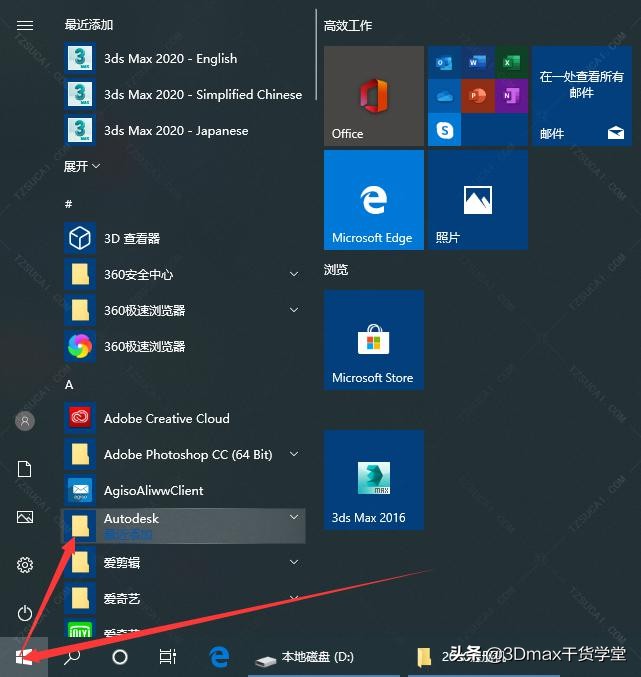Open the power options icon
Viewport: 641px width, 677px height.
[x=25, y=613]
